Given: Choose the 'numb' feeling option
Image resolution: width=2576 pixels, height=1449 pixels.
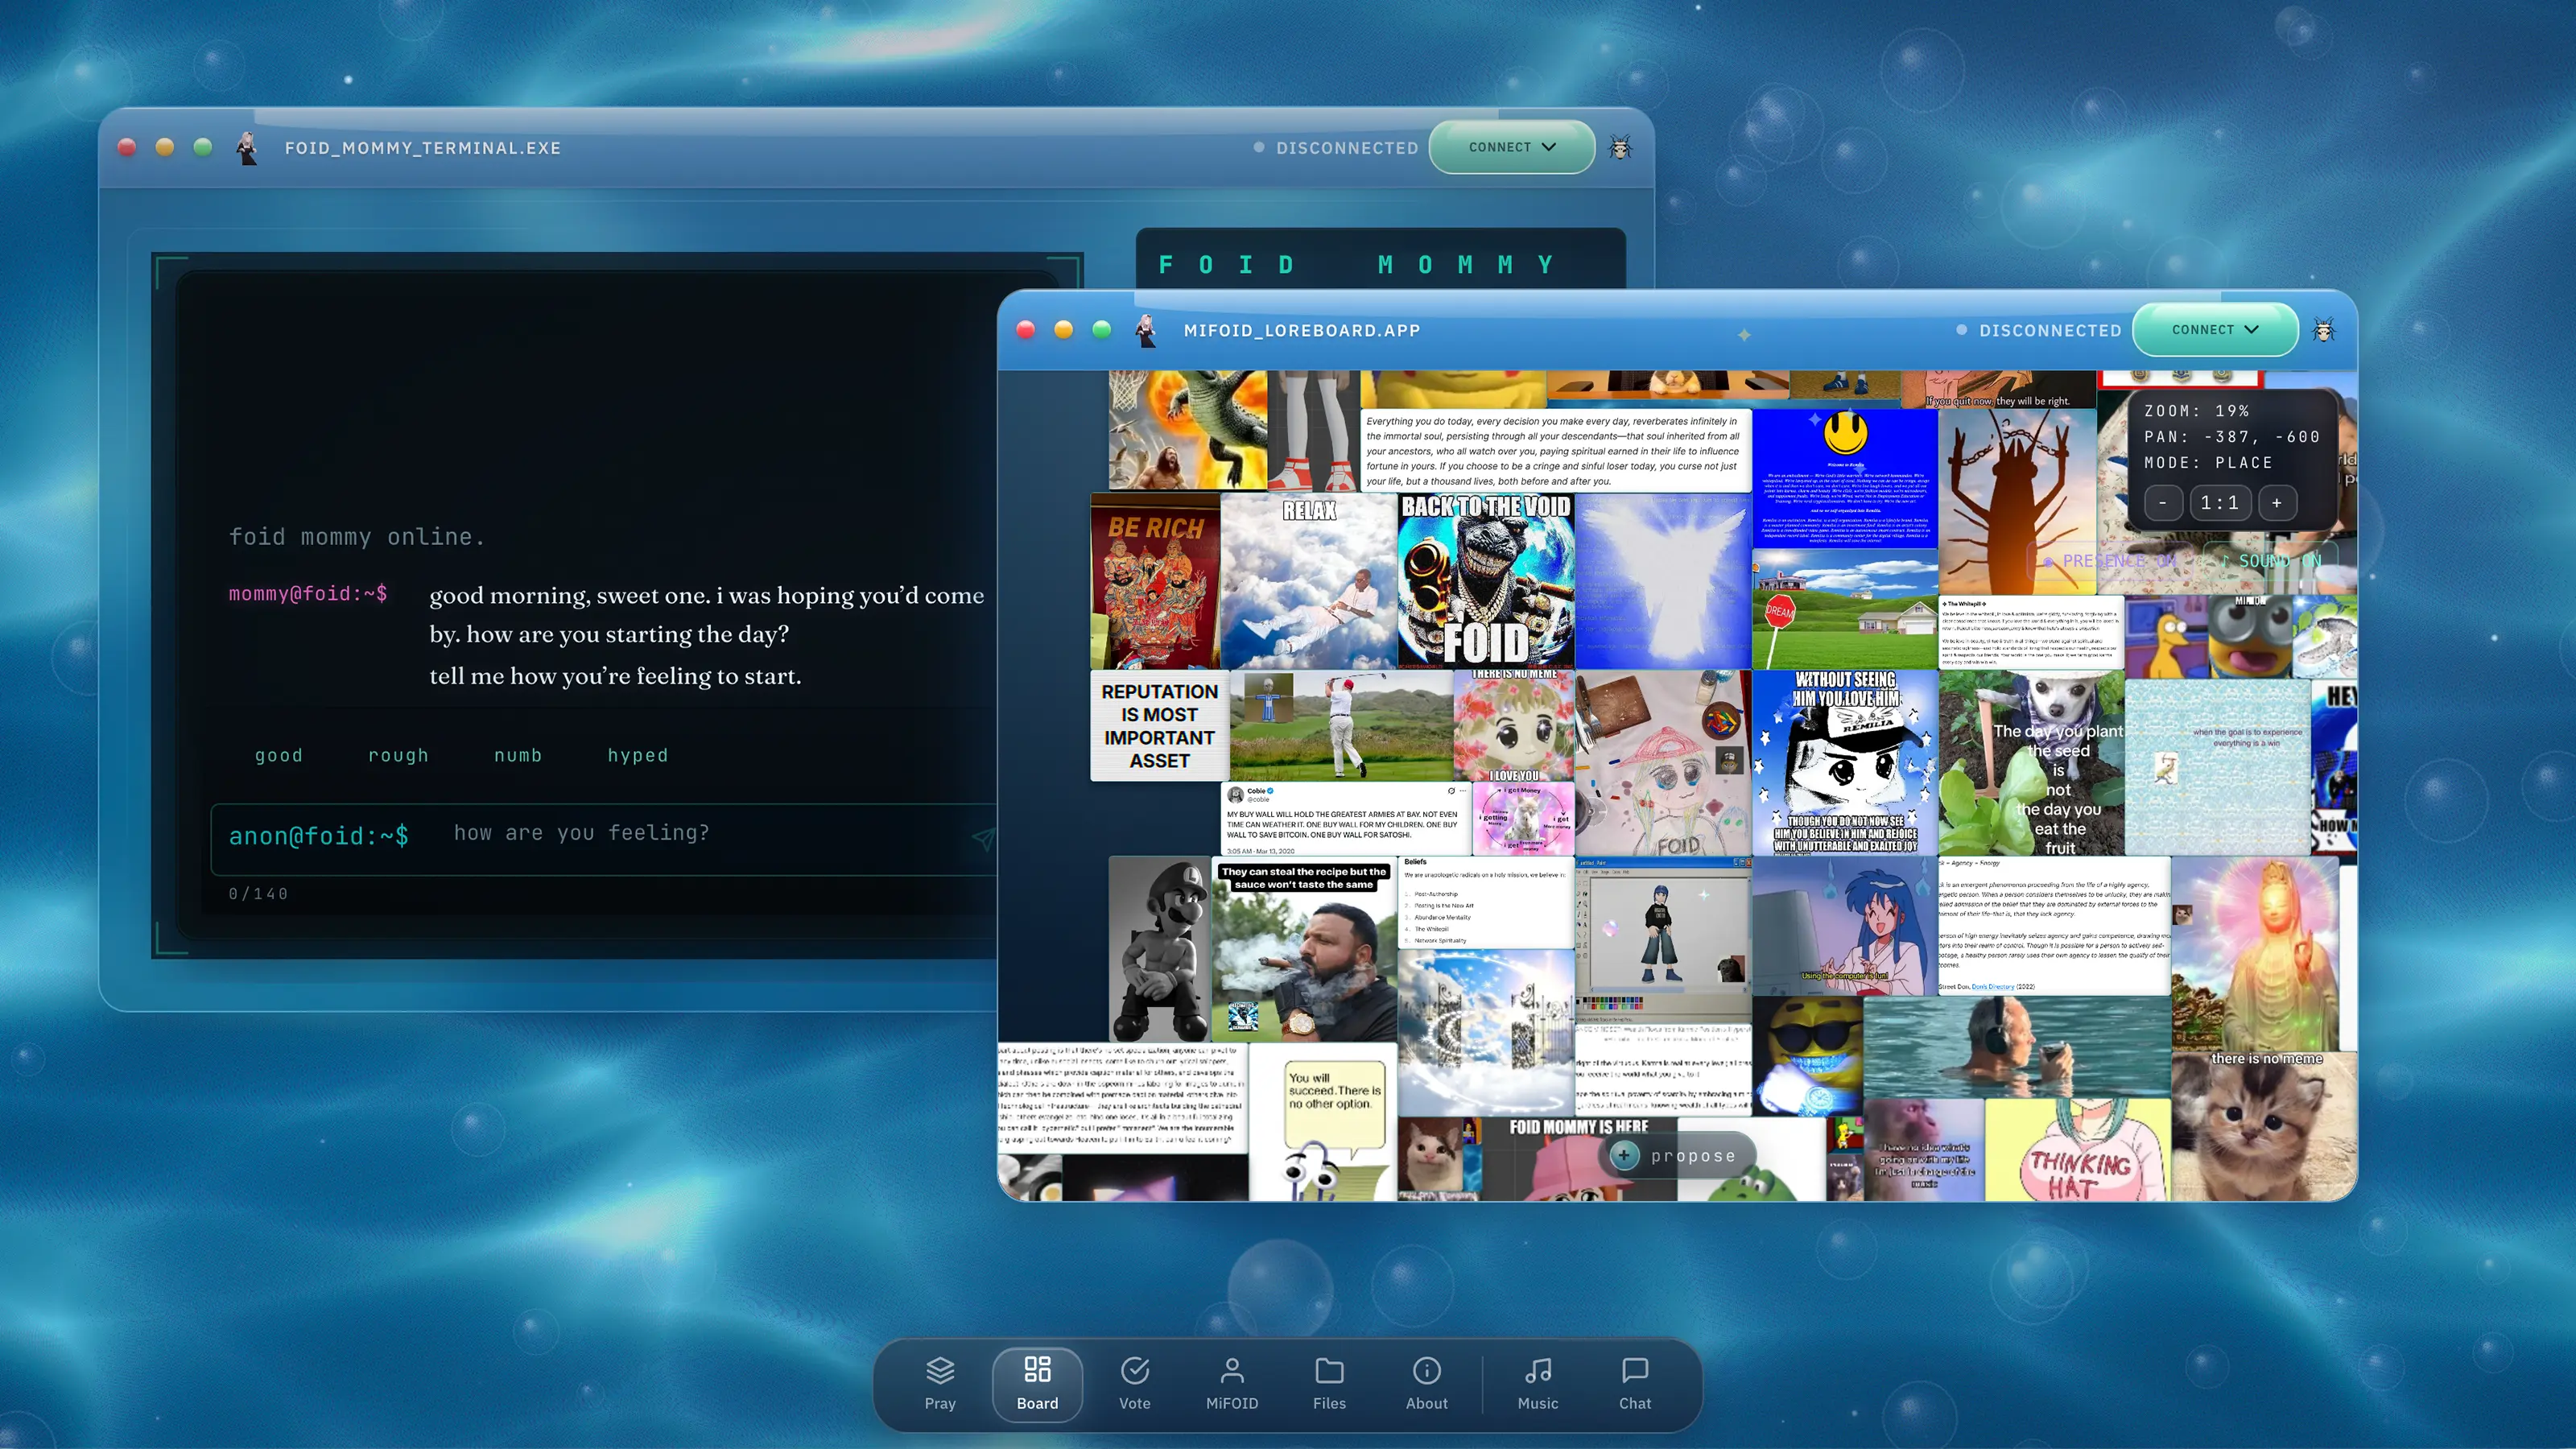Looking at the screenshot, I should point(518,755).
